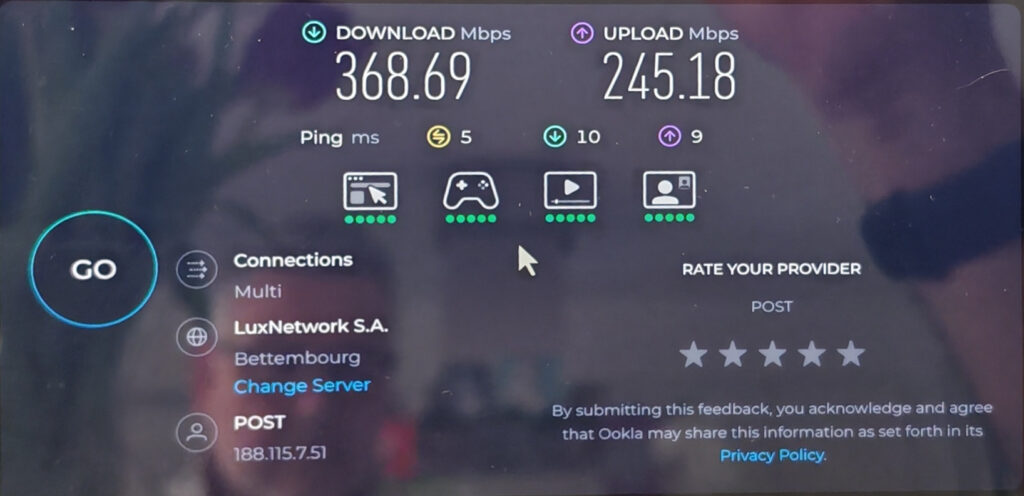1024x496 pixels.
Task: Click the Change Server link
Action: [302, 386]
